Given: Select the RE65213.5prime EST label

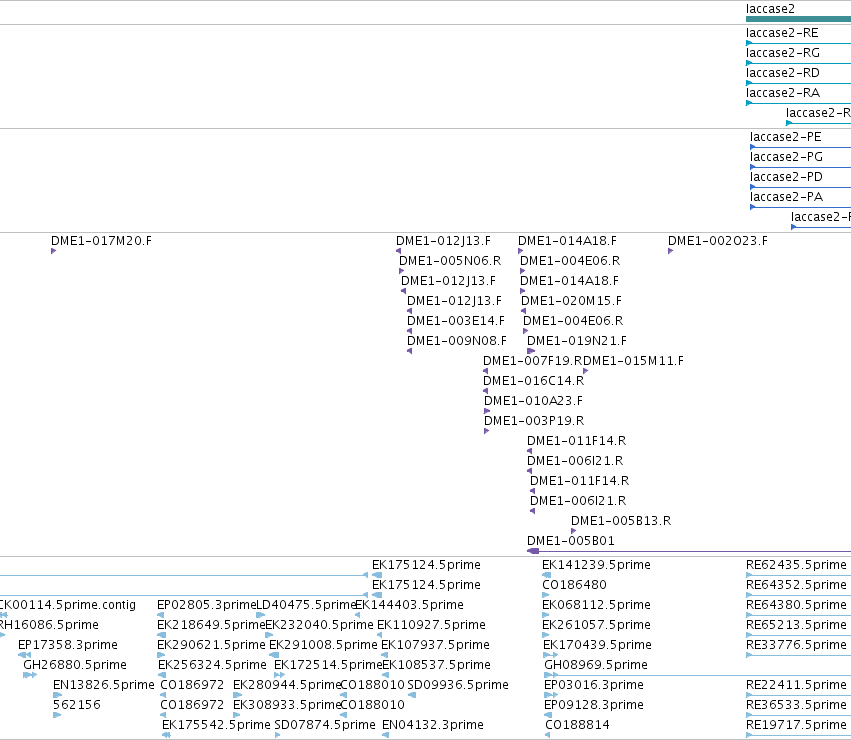Looking at the screenshot, I should [x=796, y=625].
